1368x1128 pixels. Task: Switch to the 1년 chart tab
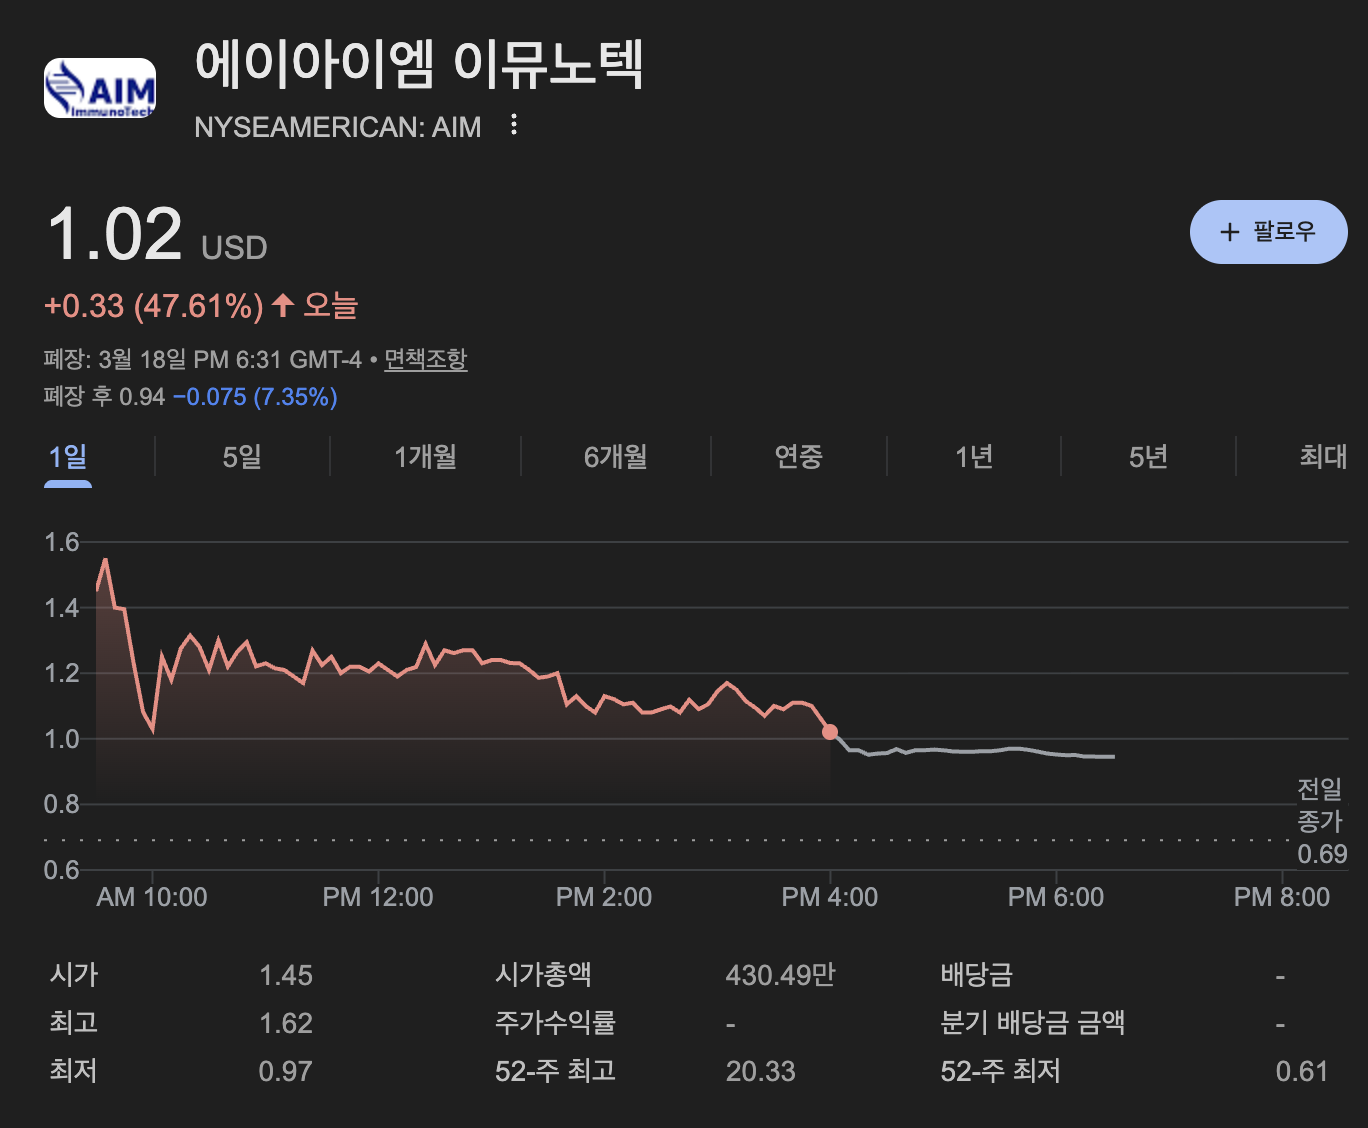(x=974, y=457)
